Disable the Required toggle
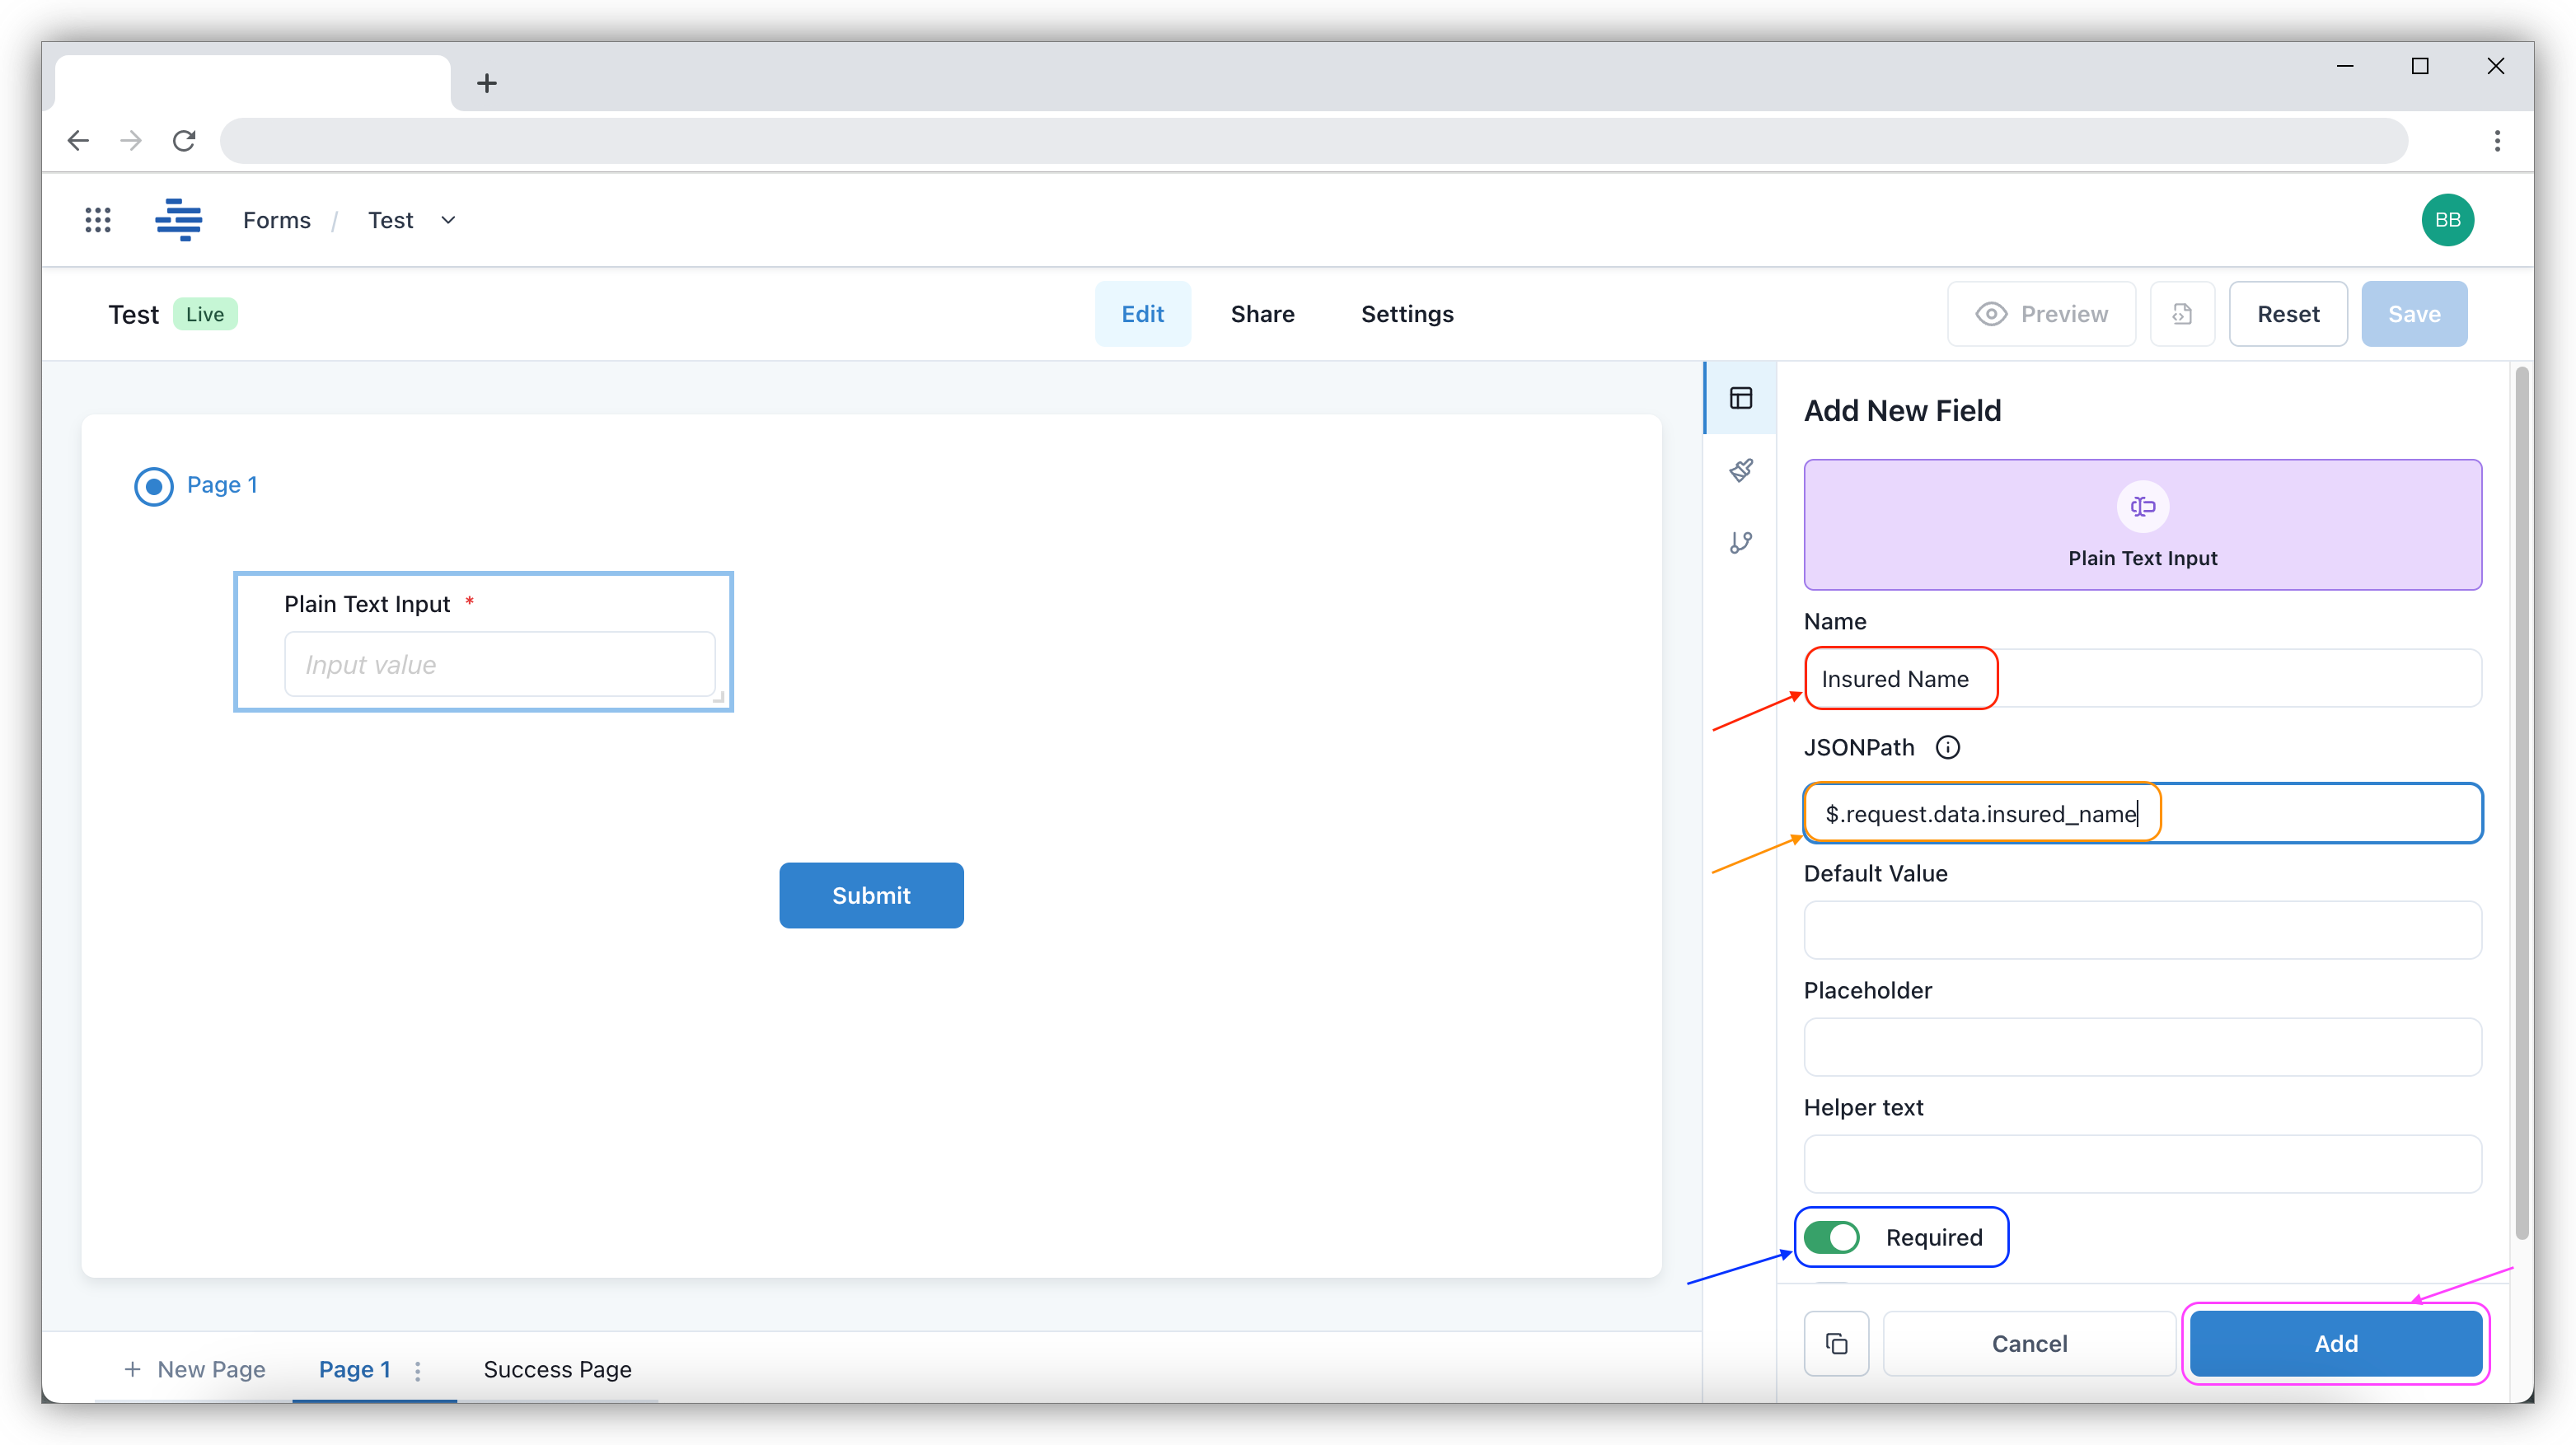This screenshot has height=1445, width=2576. coord(1831,1237)
